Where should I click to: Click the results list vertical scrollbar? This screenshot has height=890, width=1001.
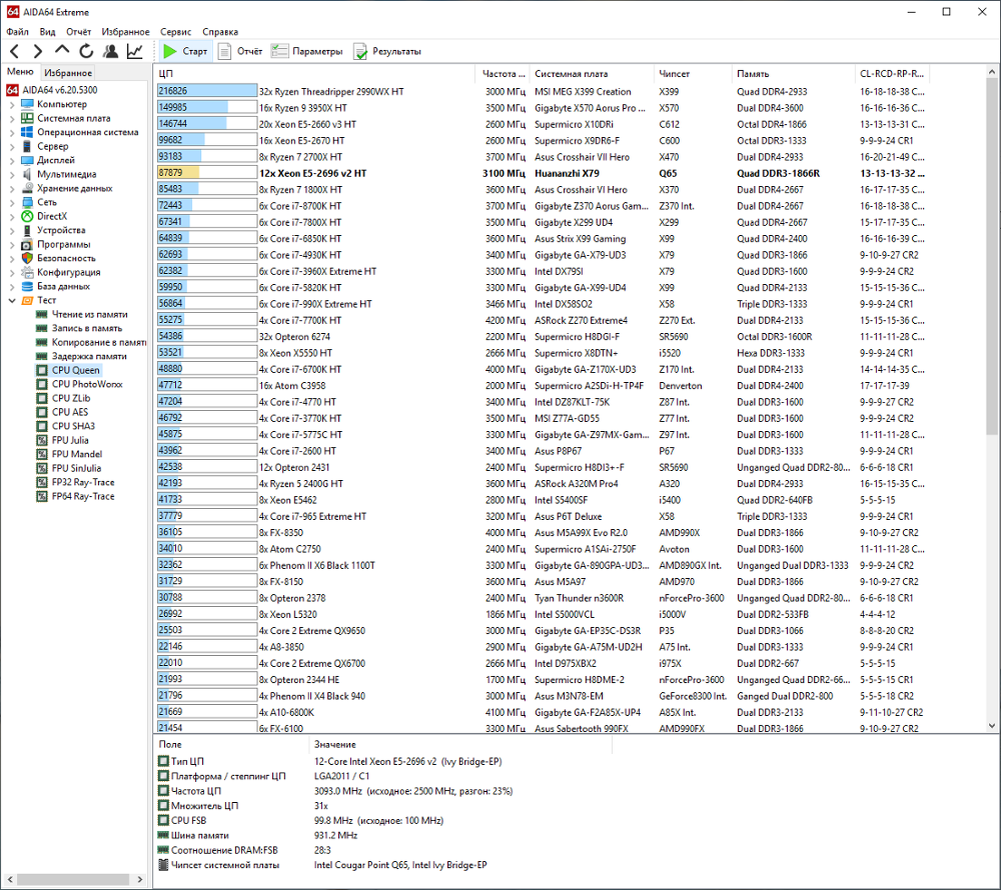point(991,400)
